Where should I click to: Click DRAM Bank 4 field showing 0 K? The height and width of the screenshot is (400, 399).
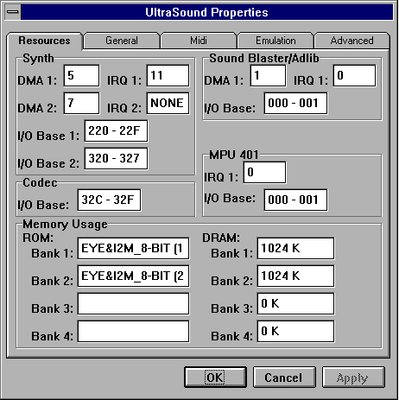click(295, 331)
